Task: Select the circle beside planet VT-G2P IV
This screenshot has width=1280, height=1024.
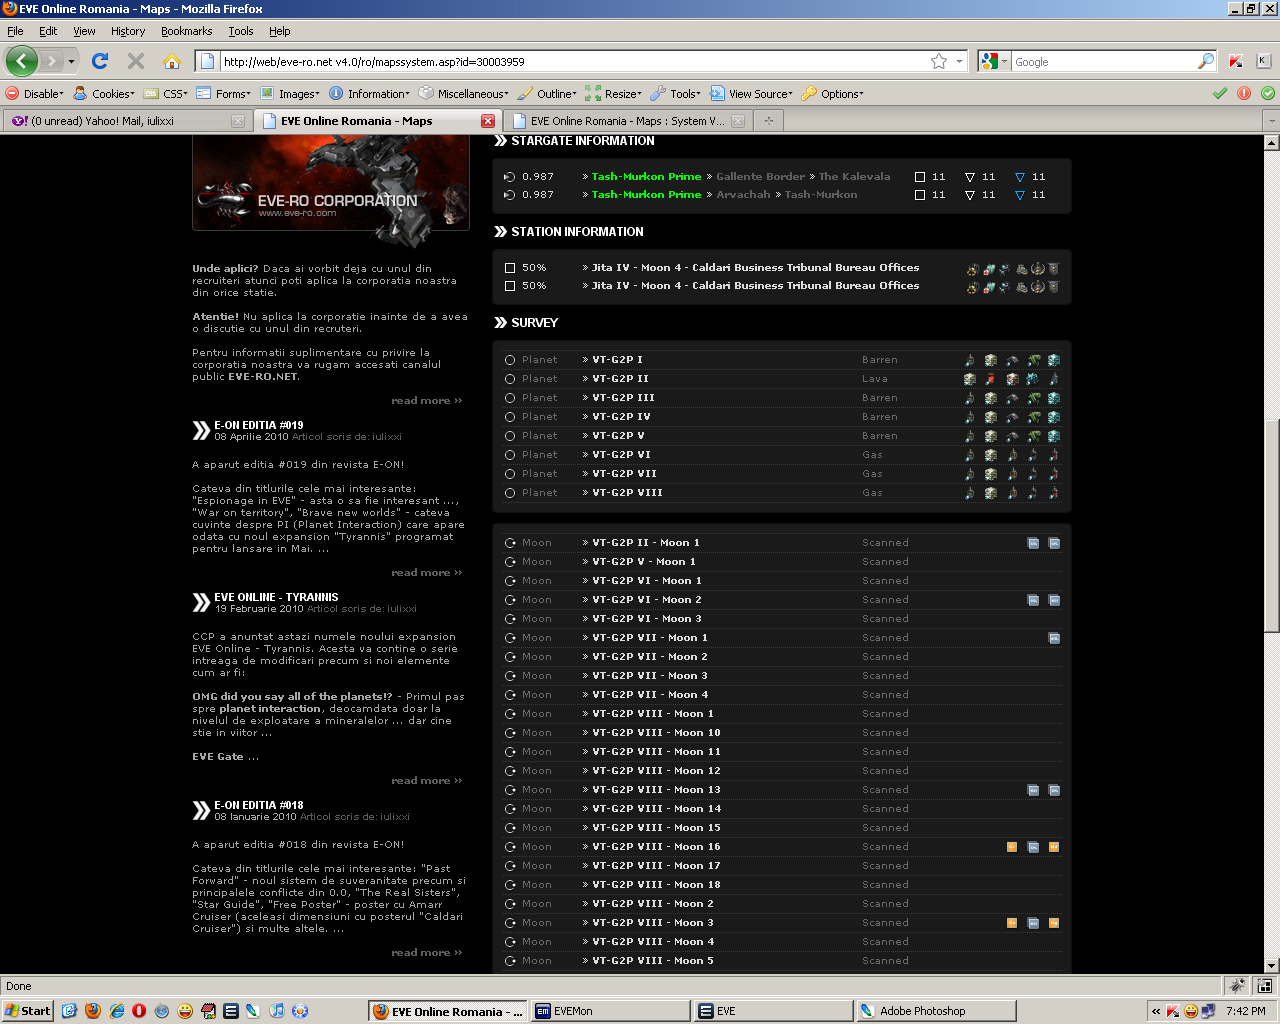Action: point(510,417)
